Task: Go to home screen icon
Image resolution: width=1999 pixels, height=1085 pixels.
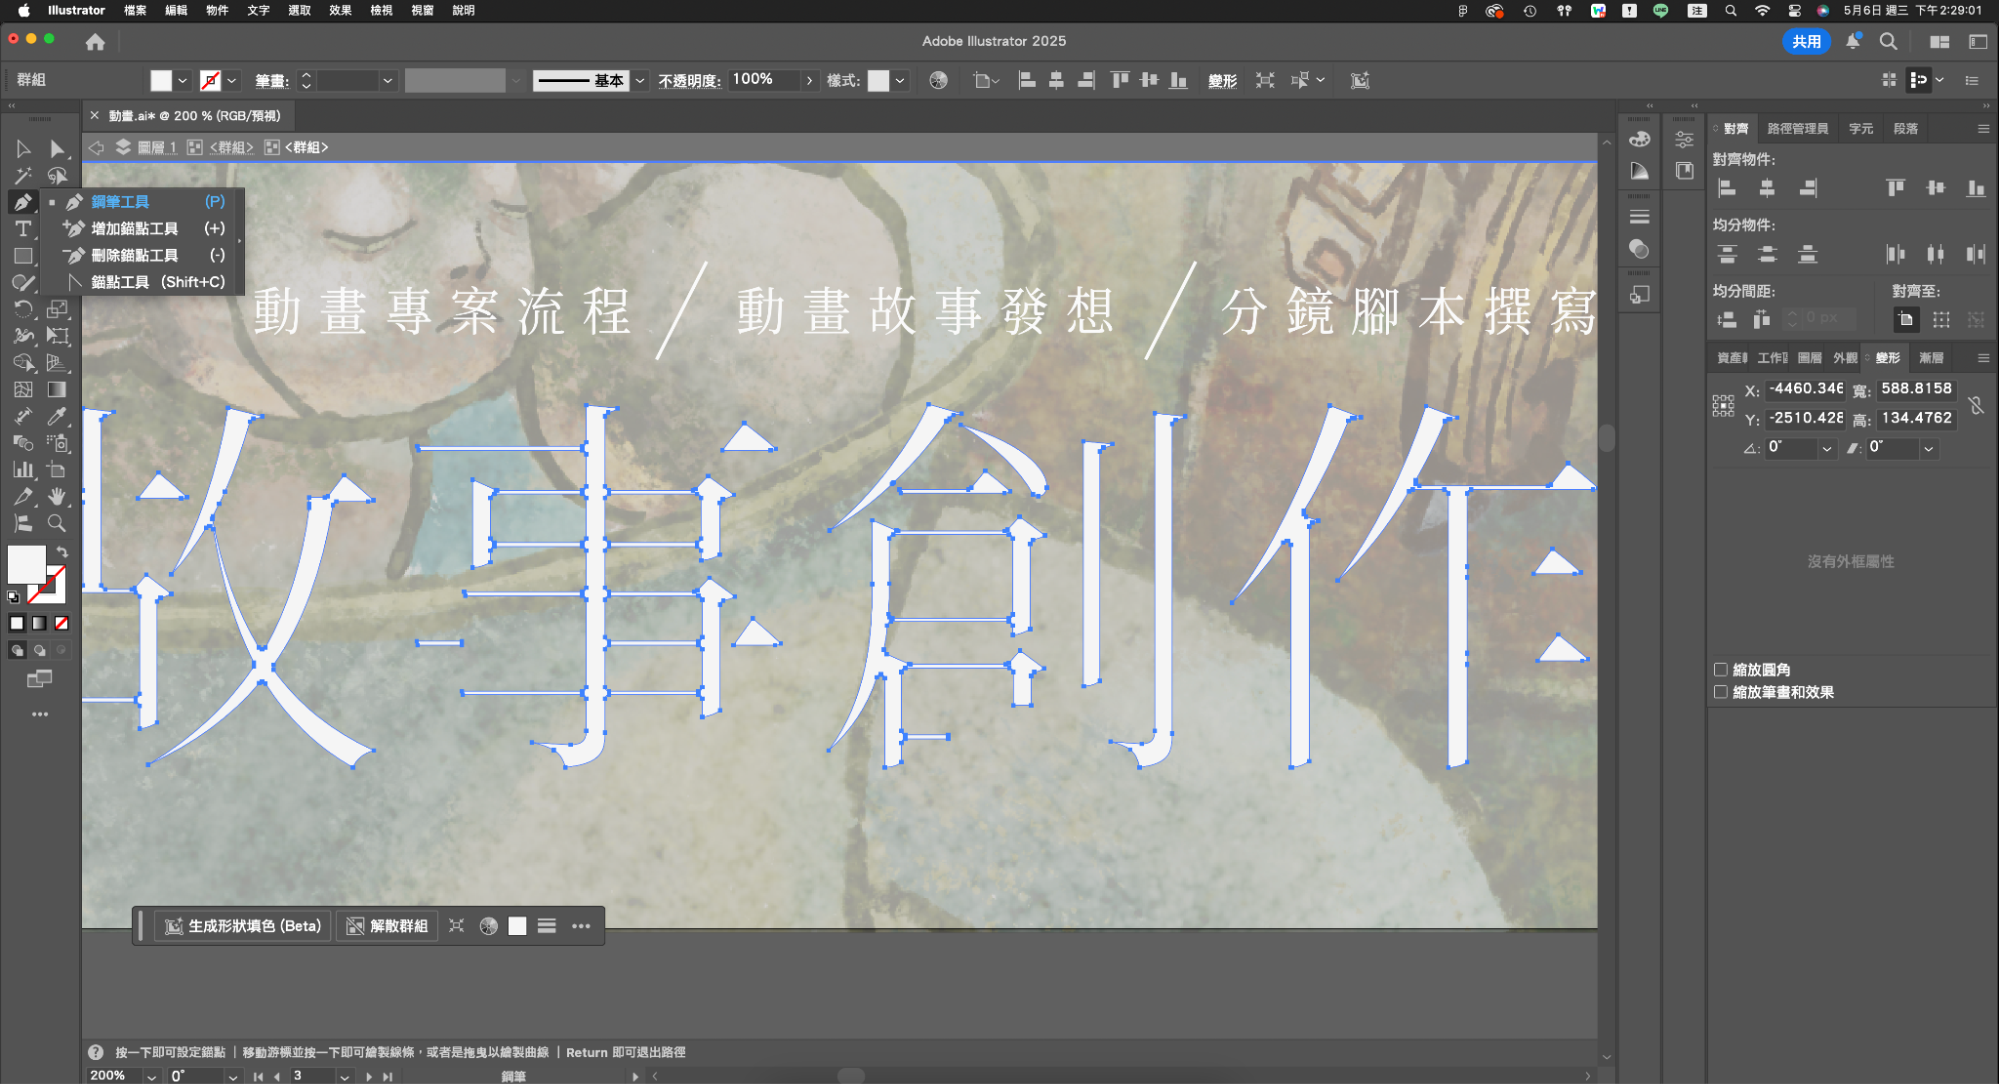Action: 95,42
